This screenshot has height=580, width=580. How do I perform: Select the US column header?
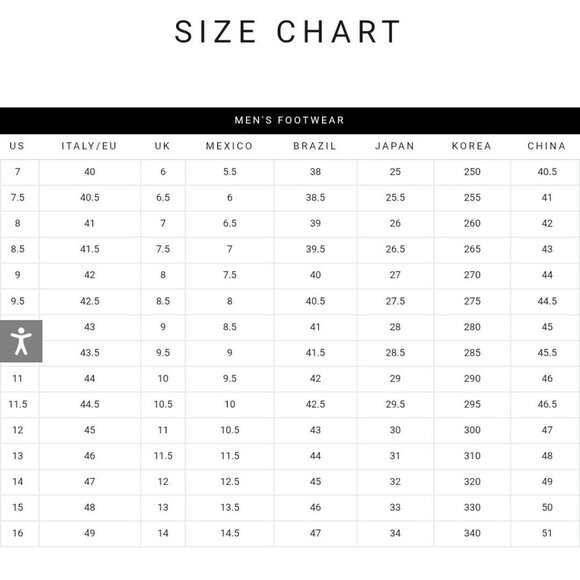(x=17, y=146)
